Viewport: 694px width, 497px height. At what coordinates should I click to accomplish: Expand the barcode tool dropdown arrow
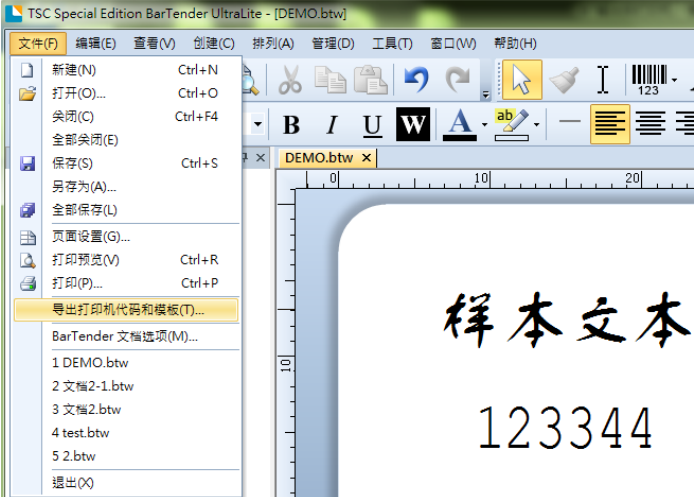(x=676, y=80)
